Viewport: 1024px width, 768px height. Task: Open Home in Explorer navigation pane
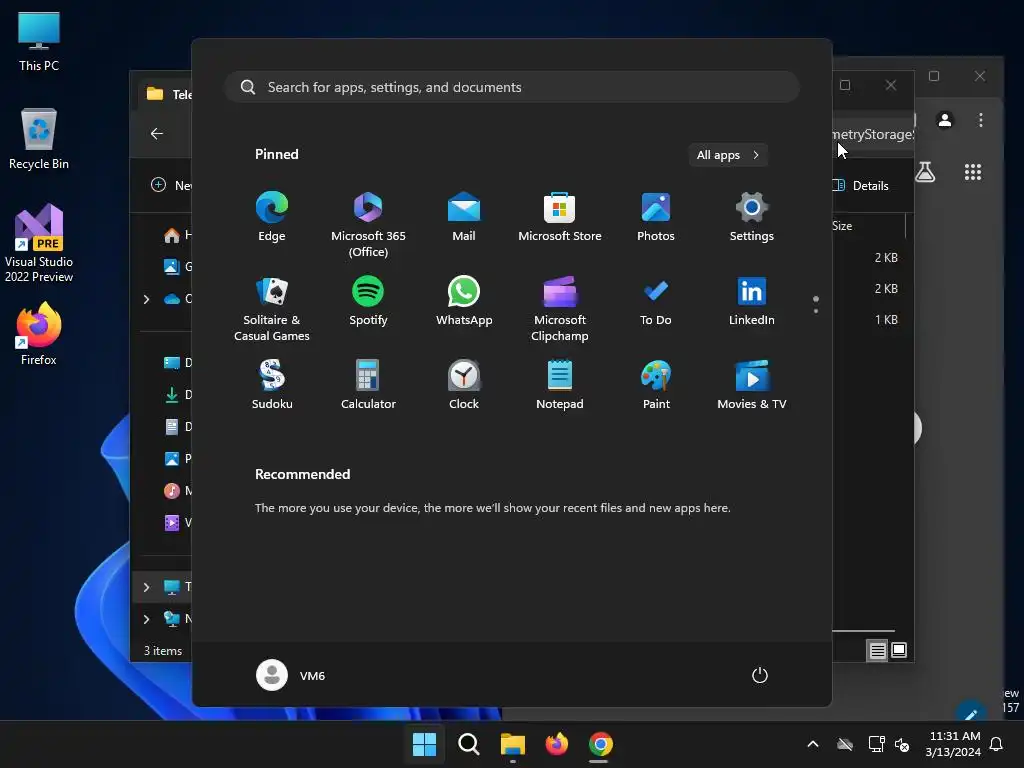177,235
